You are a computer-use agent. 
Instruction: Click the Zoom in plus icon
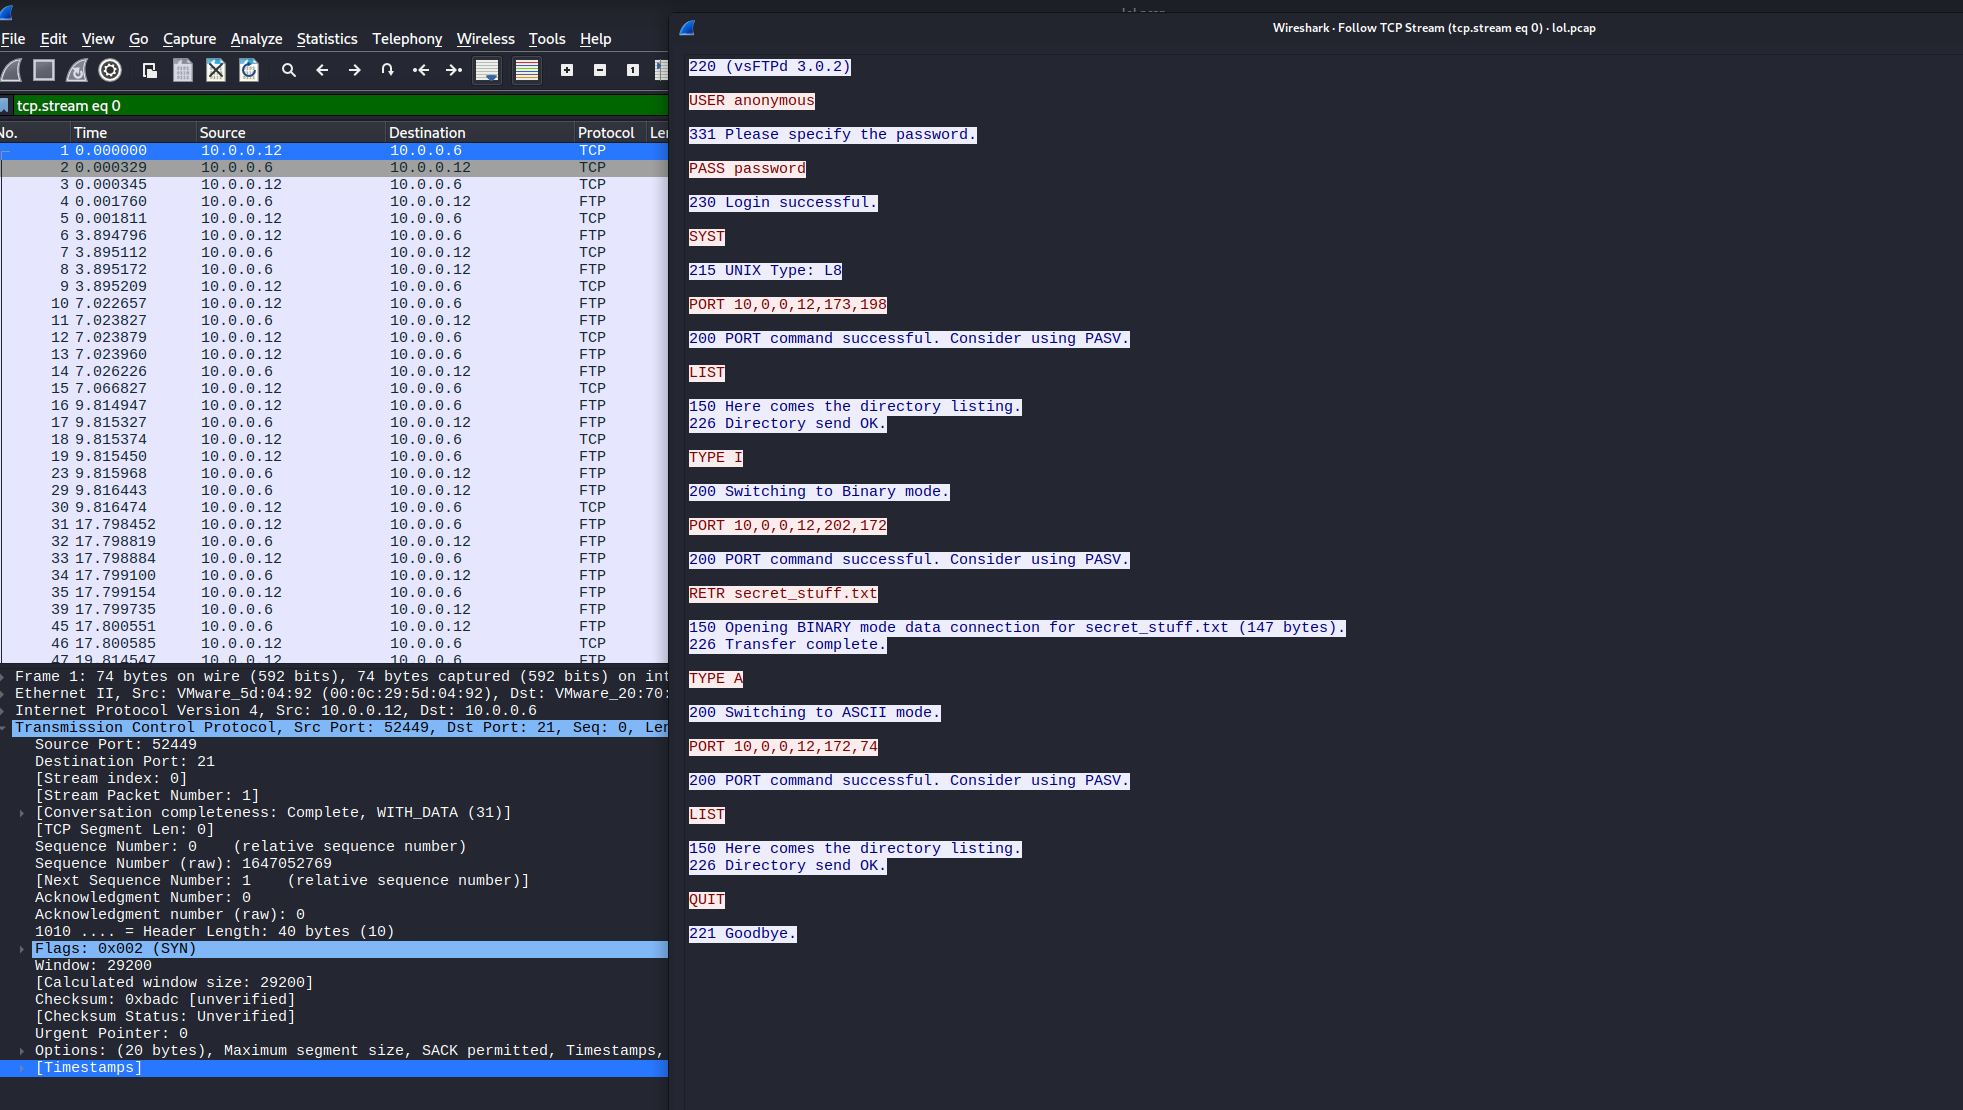(567, 70)
